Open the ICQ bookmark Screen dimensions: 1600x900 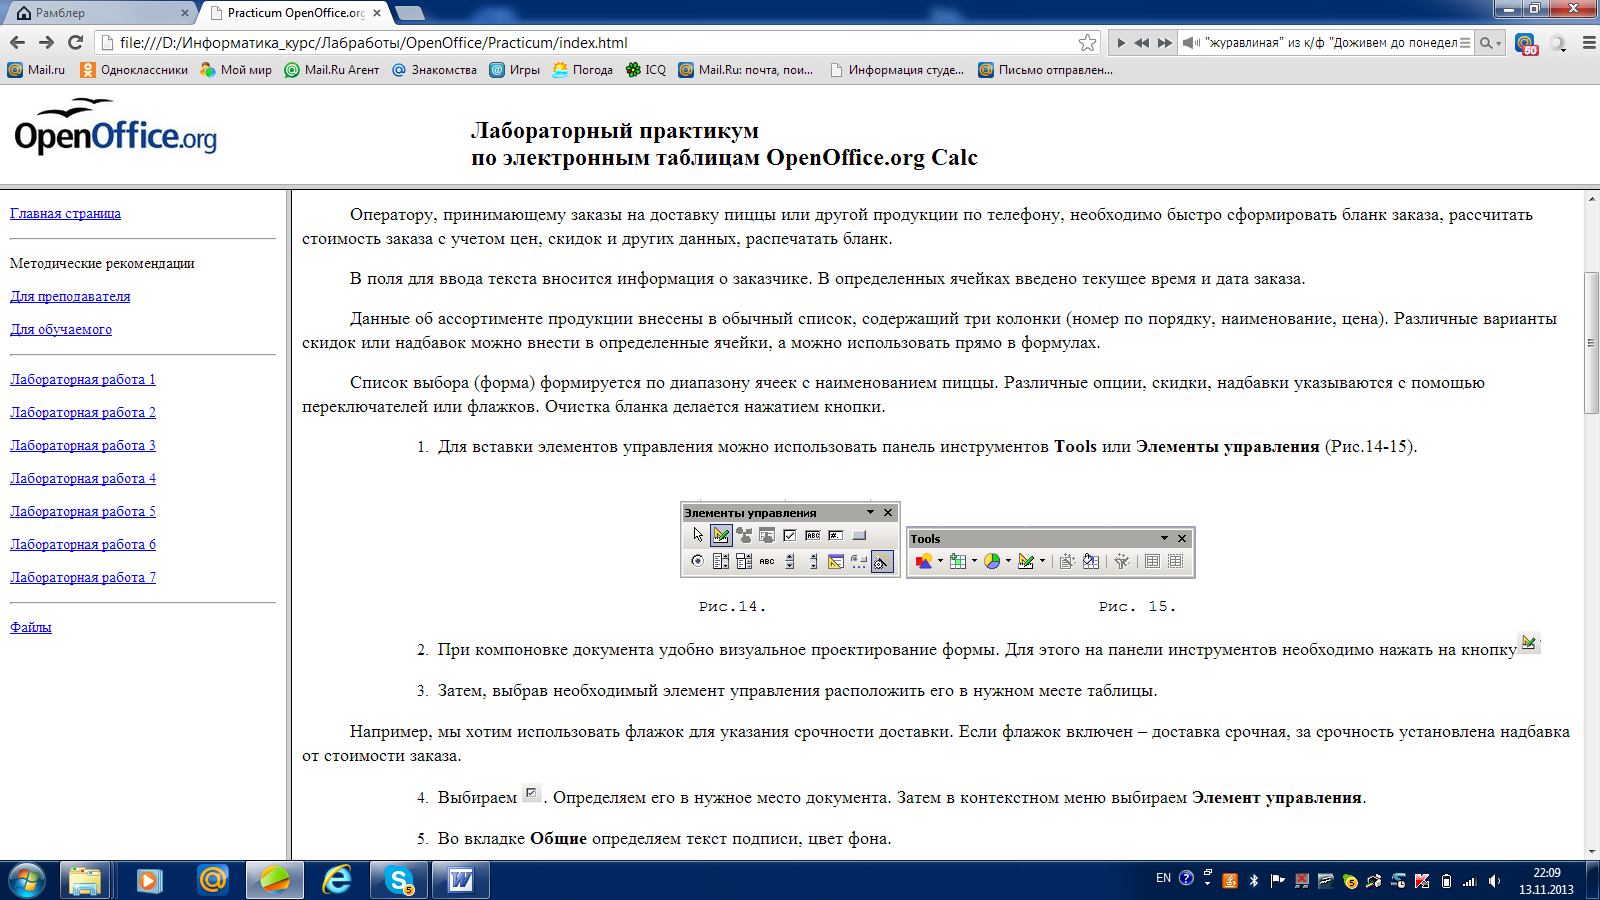coord(645,70)
